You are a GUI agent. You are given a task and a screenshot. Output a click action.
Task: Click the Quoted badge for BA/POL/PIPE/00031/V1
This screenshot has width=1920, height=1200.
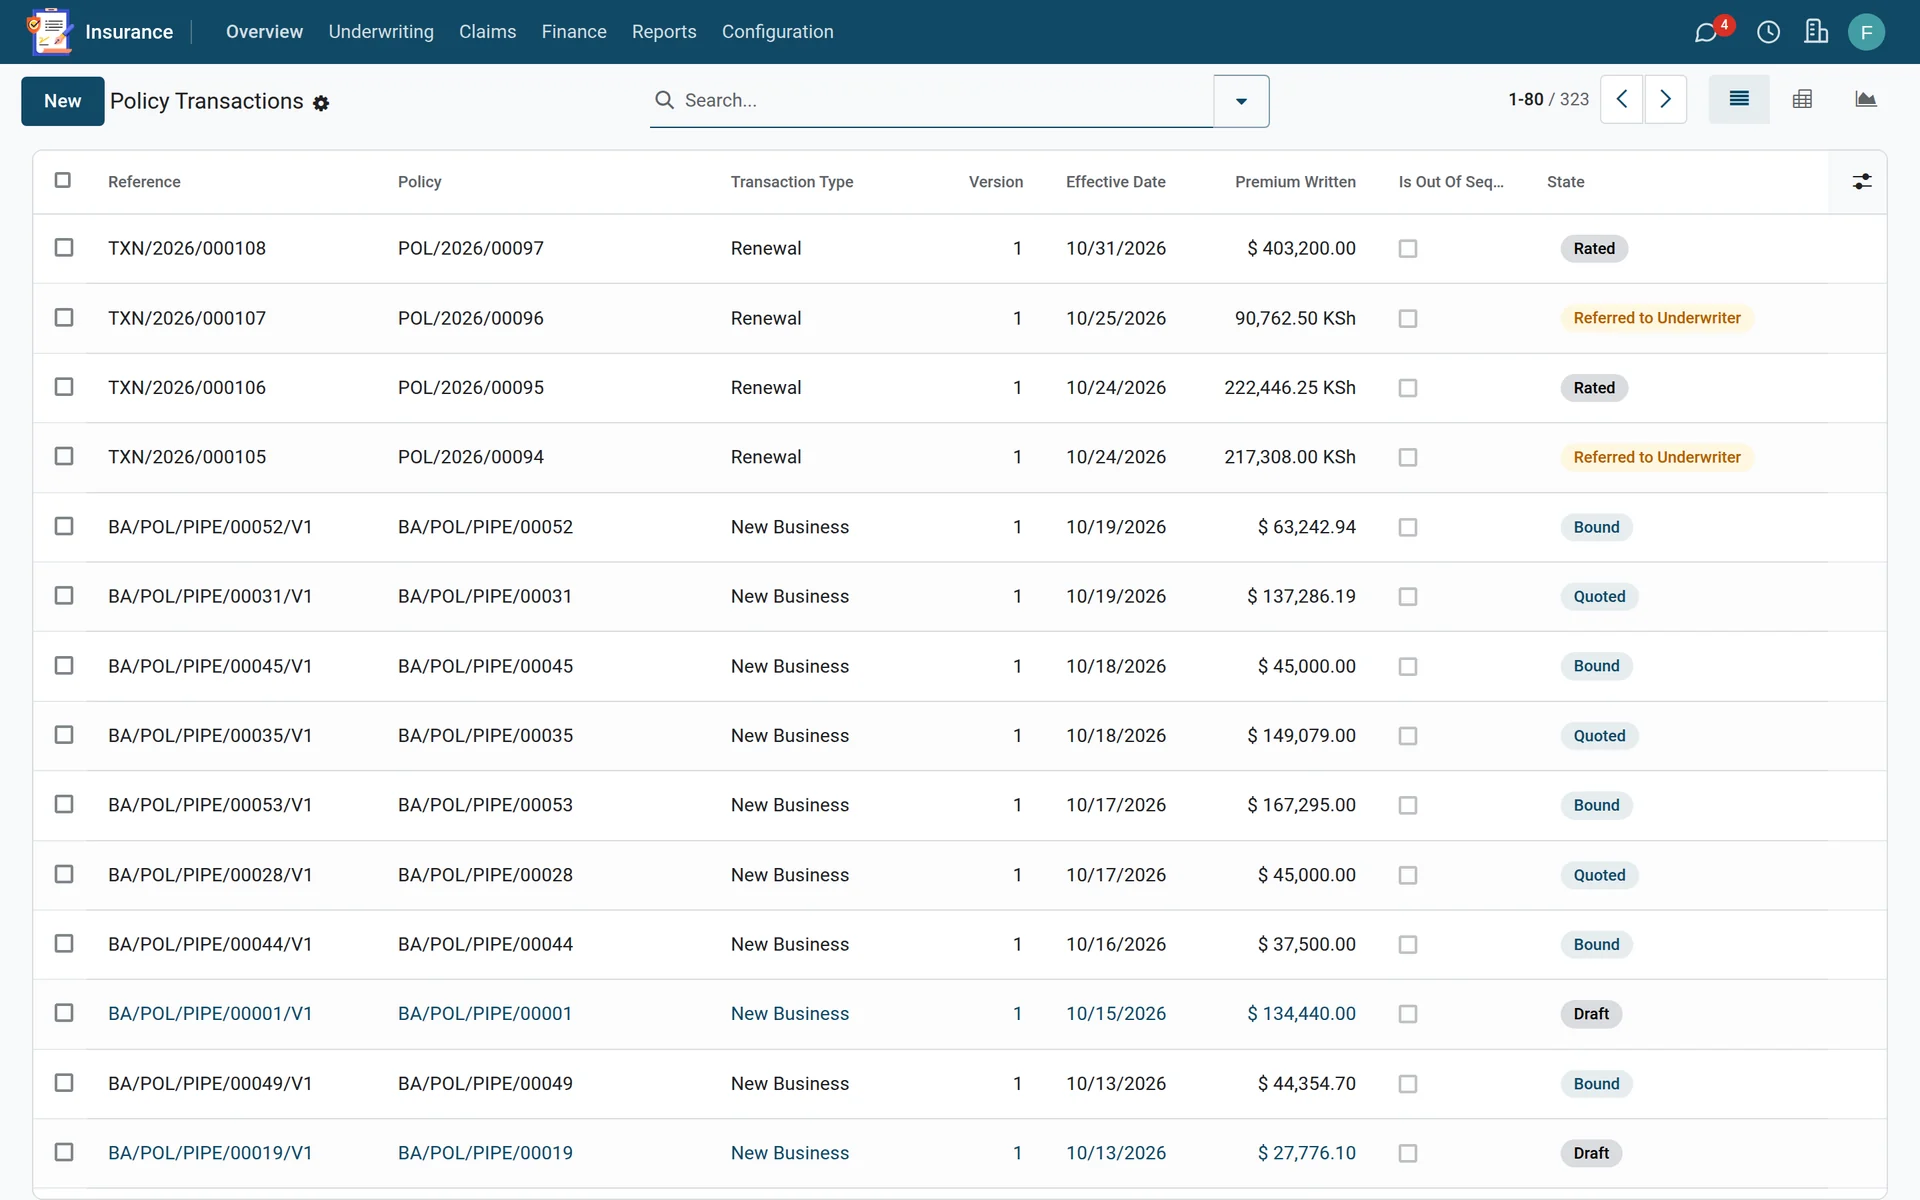[1599, 596]
